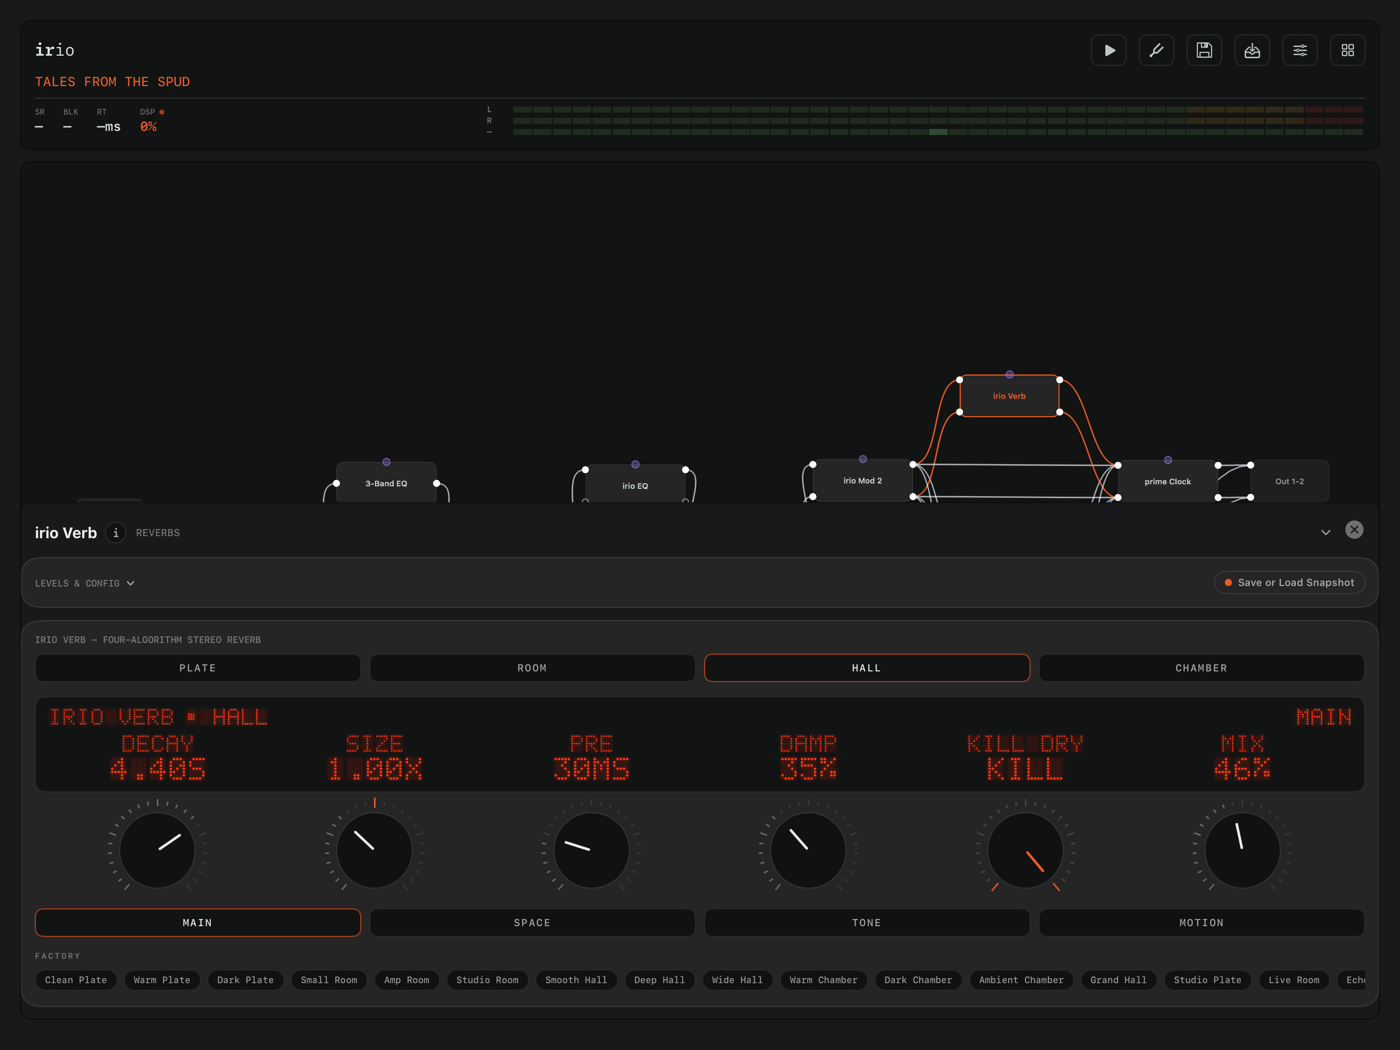Select the irio Verb node
This screenshot has height=1050, width=1400.
point(1009,396)
